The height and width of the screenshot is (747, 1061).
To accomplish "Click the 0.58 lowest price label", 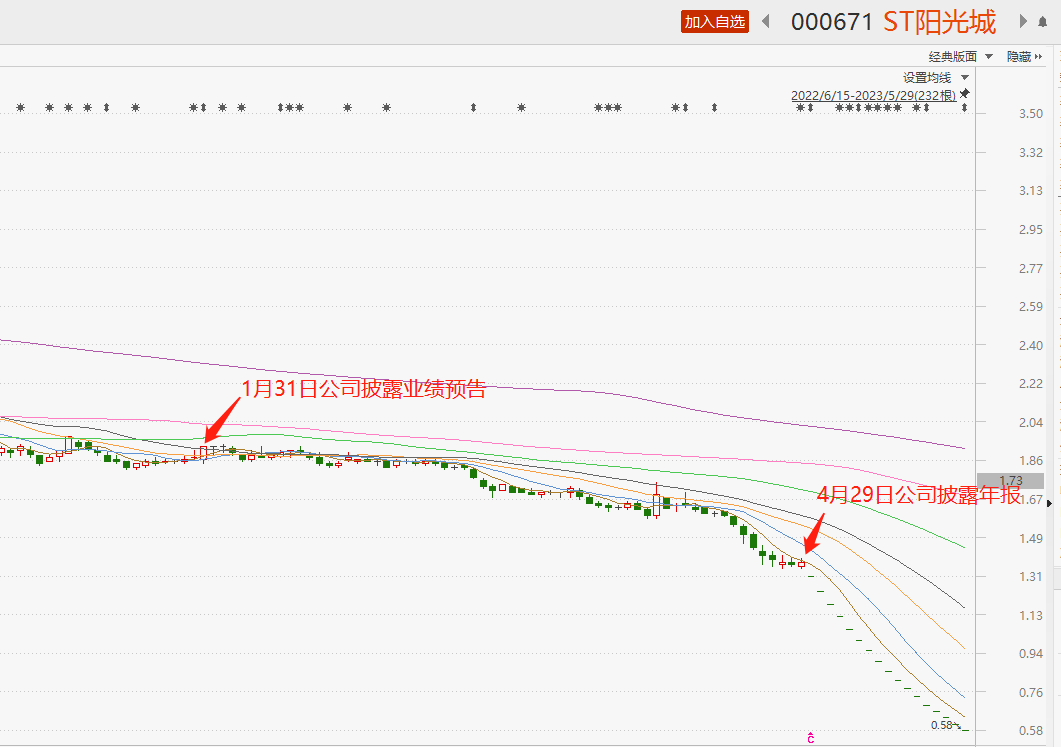I will 940,725.
